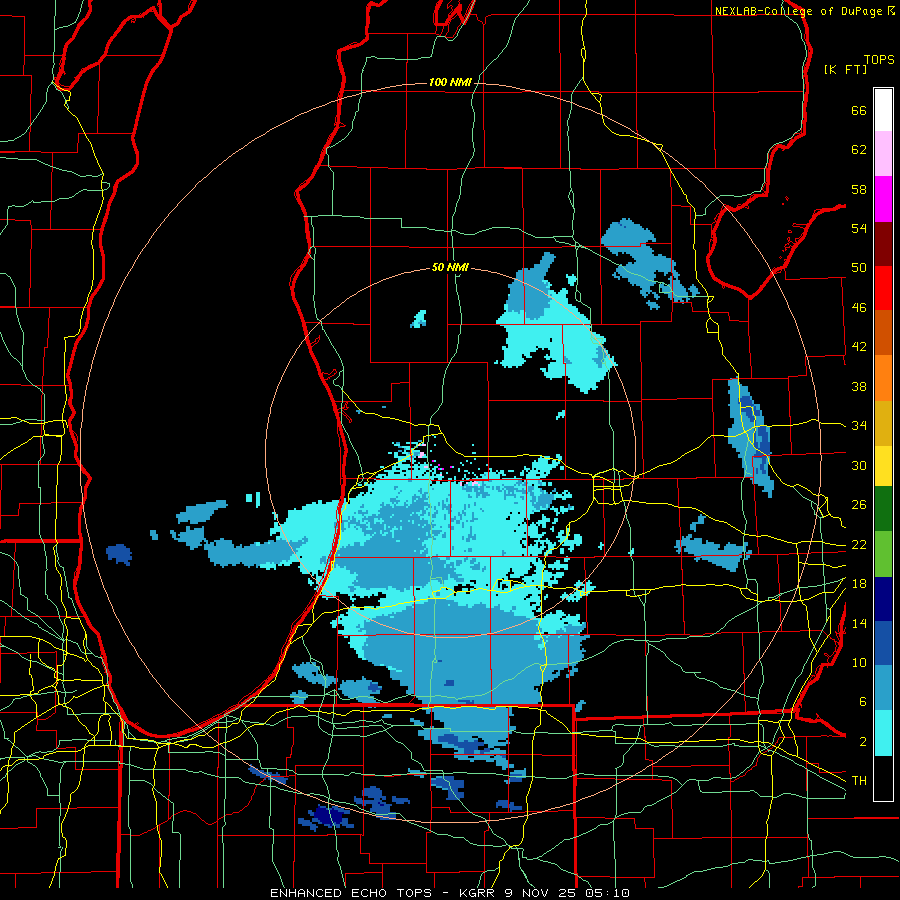The height and width of the screenshot is (900, 900).
Task: Click the legend value '22'
Action: coord(859,545)
